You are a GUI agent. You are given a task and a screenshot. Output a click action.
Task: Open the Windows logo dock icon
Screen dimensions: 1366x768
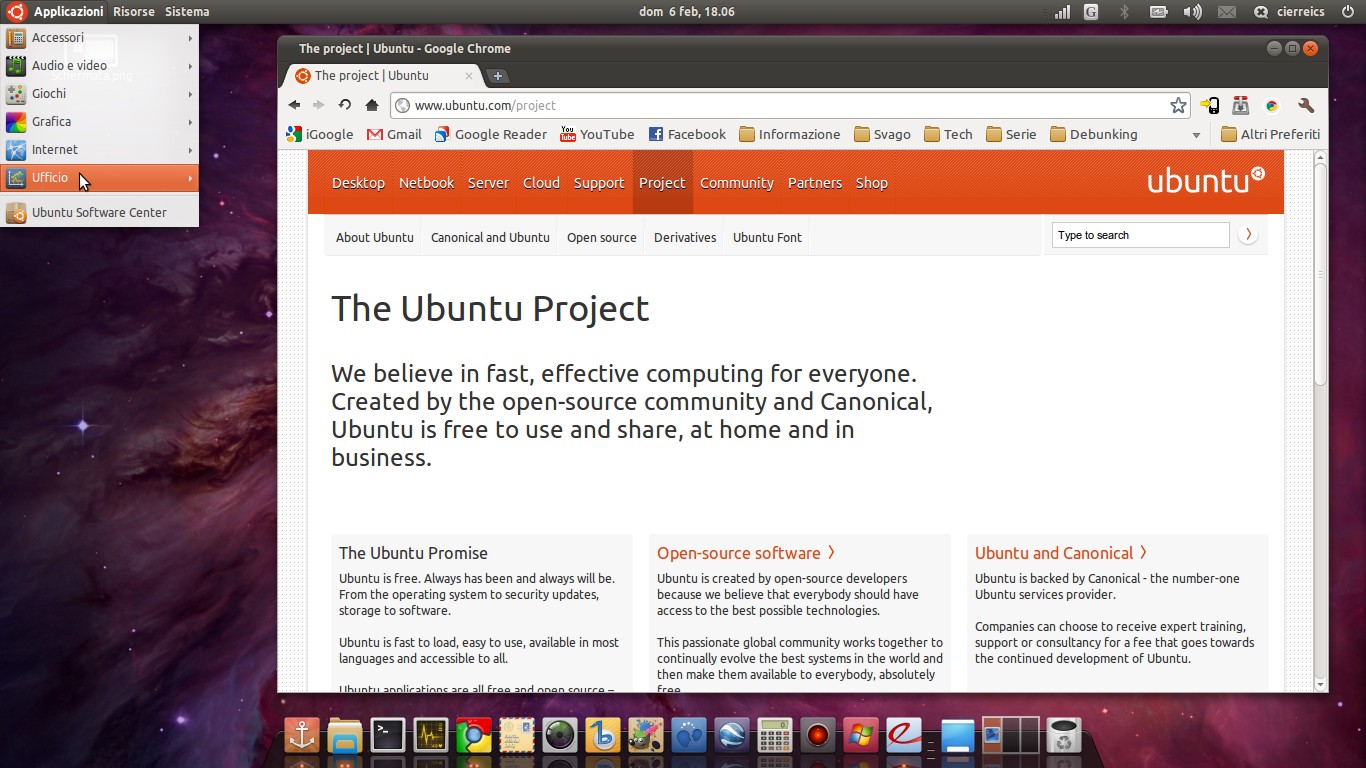click(861, 735)
